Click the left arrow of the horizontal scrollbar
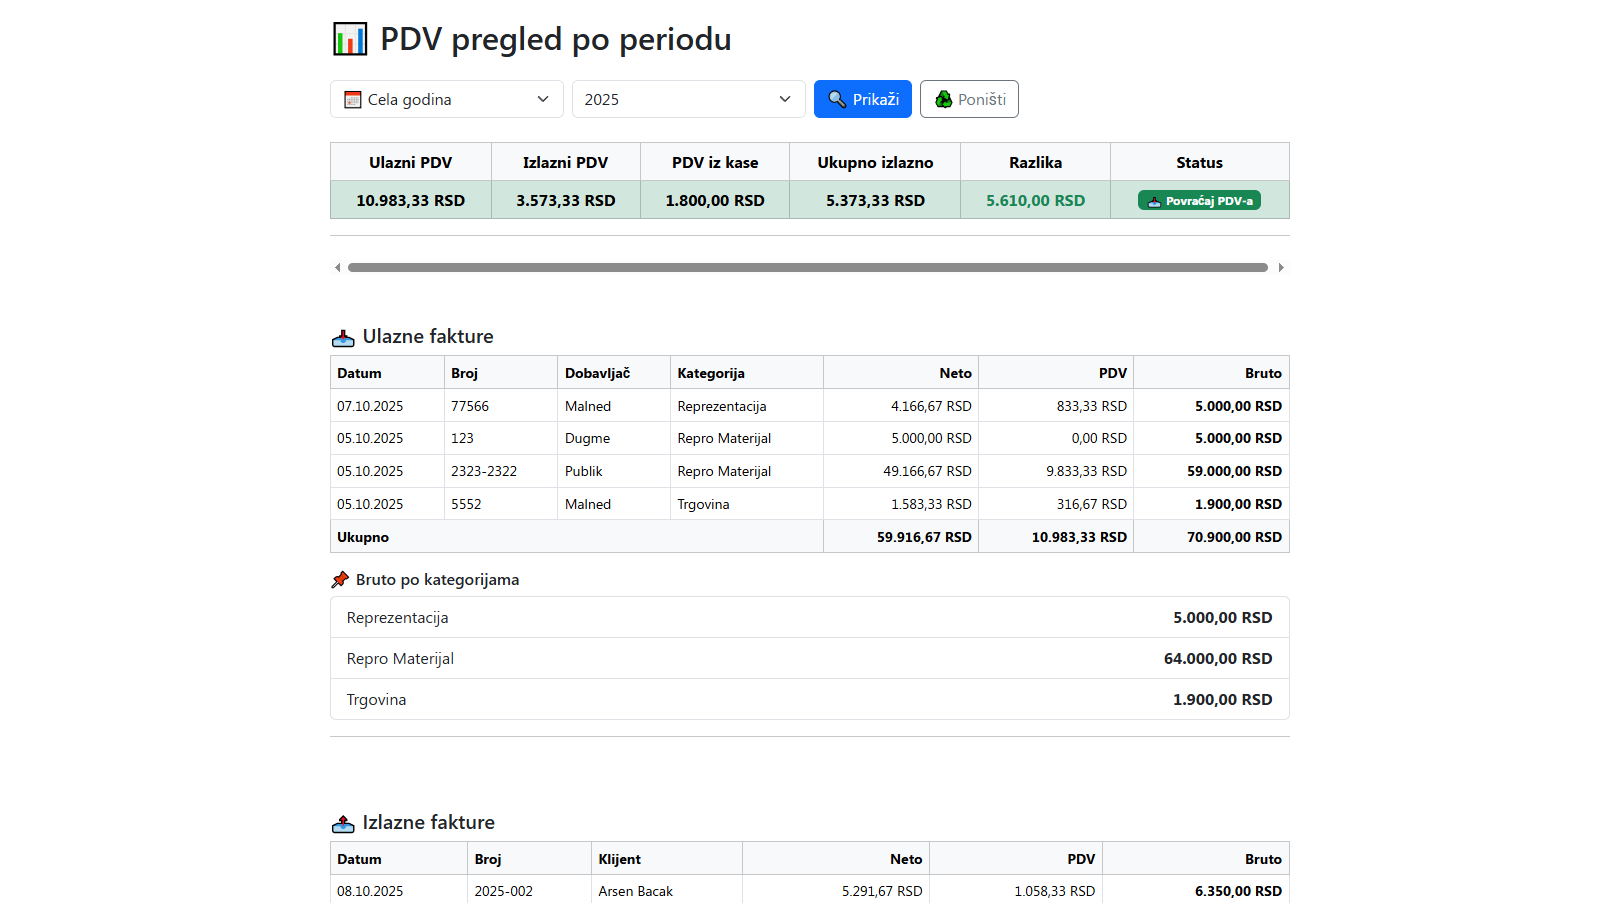The image size is (1624, 903). (337, 267)
